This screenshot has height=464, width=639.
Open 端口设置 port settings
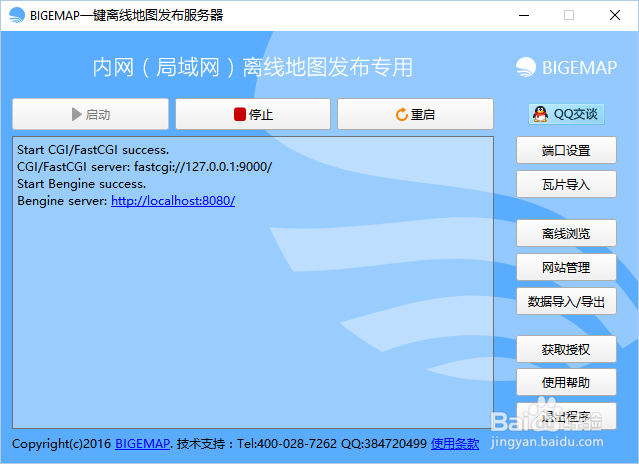(x=566, y=150)
